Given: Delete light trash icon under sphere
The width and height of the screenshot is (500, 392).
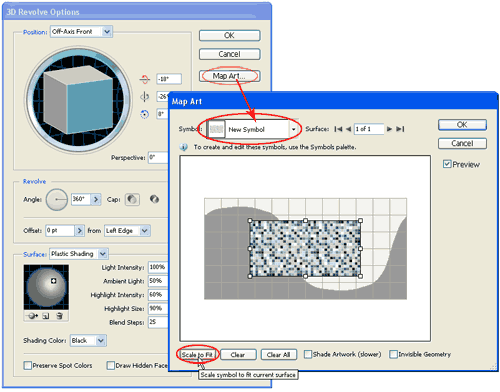Looking at the screenshot, I should tap(59, 316).
